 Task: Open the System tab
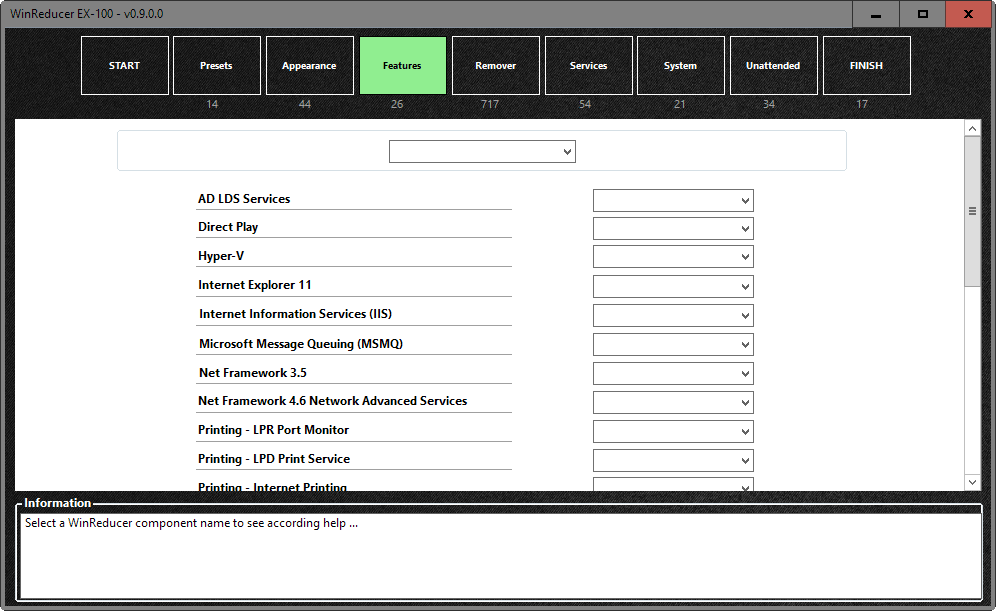(x=680, y=65)
